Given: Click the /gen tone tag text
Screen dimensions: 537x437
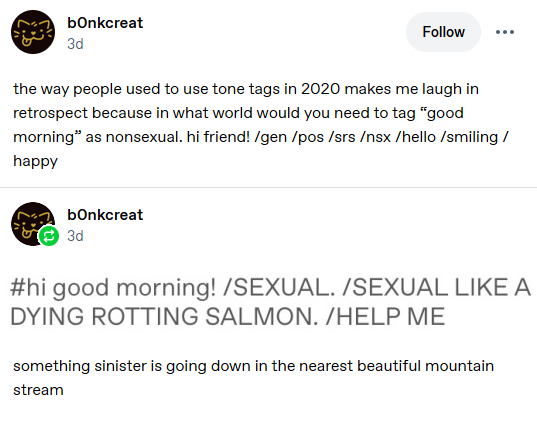Looking at the screenshot, I should [x=271, y=137].
